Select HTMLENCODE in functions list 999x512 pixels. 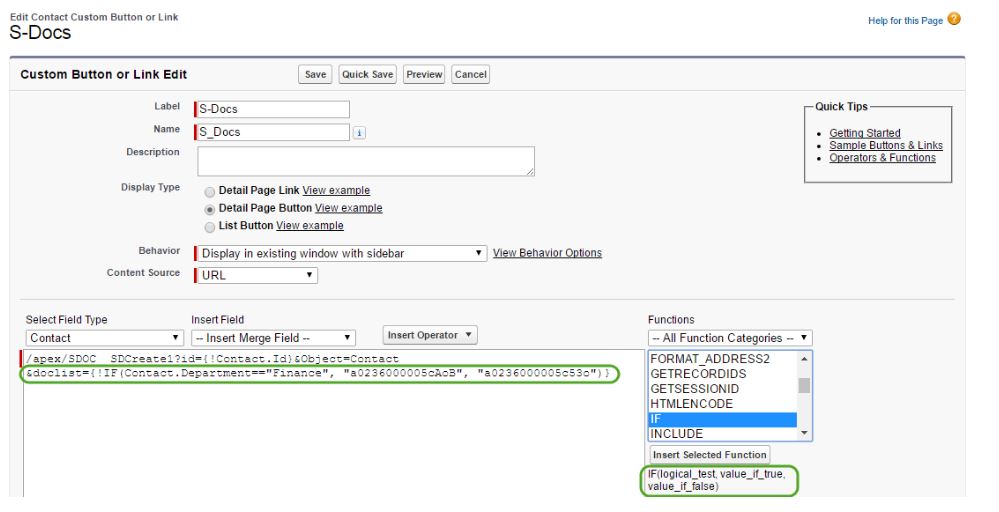pos(723,404)
